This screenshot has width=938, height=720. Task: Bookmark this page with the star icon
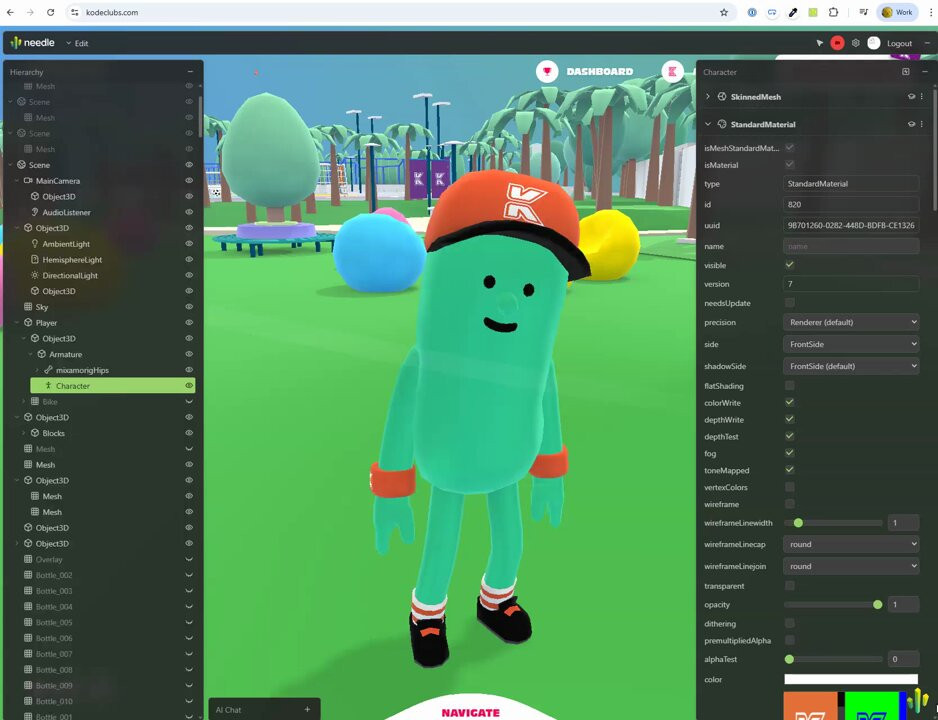[x=724, y=12]
